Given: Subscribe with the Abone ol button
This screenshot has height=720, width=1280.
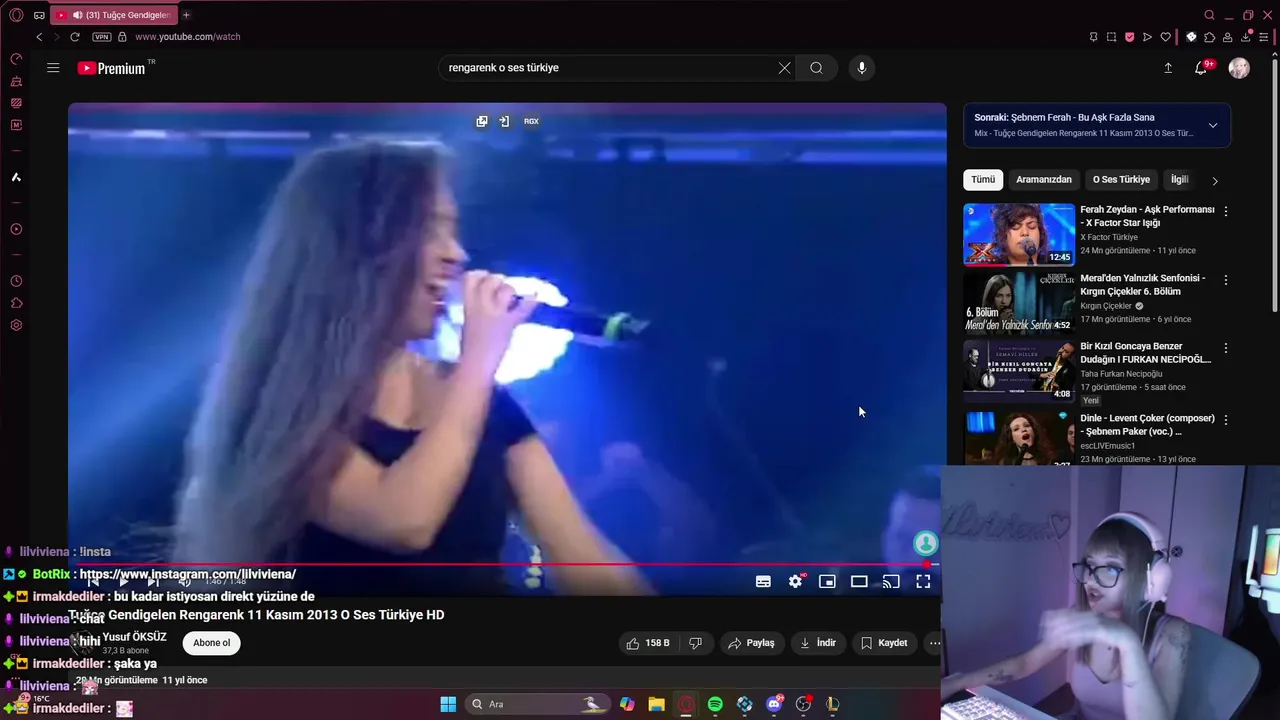Looking at the screenshot, I should coord(212,643).
